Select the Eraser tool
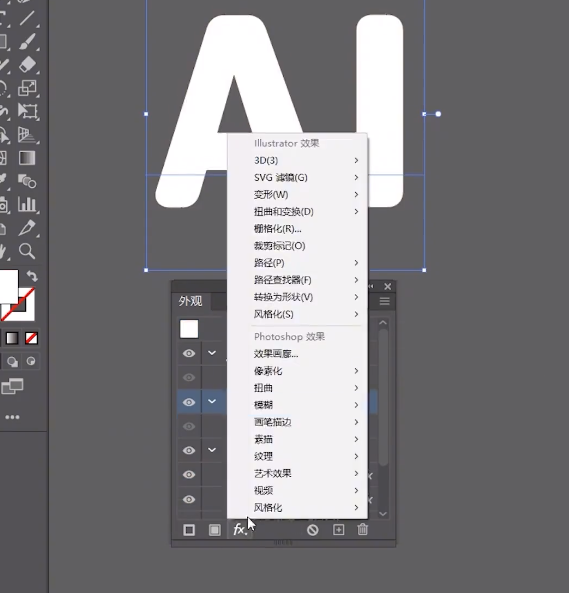The width and height of the screenshot is (569, 593). point(27,65)
